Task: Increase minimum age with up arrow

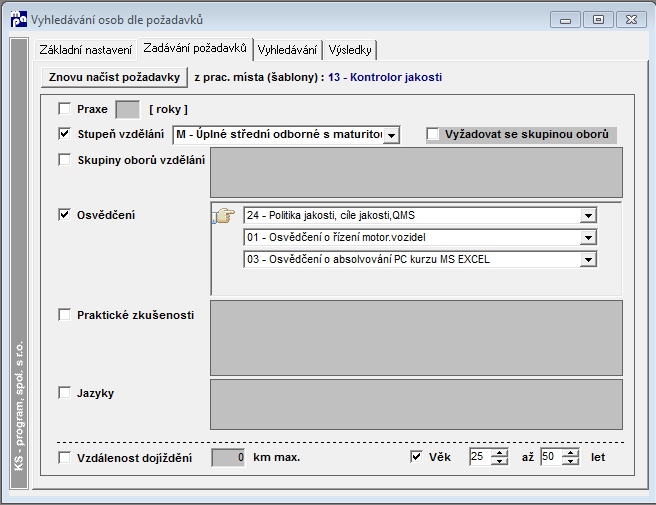Action: (500, 453)
